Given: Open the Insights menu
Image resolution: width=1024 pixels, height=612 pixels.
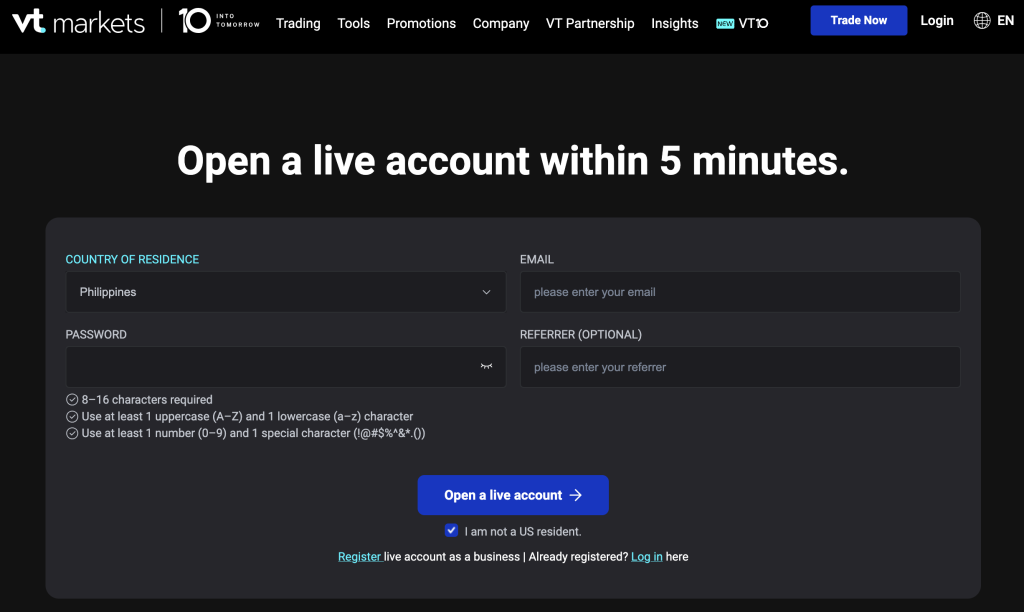Looking at the screenshot, I should pyautogui.click(x=675, y=23).
